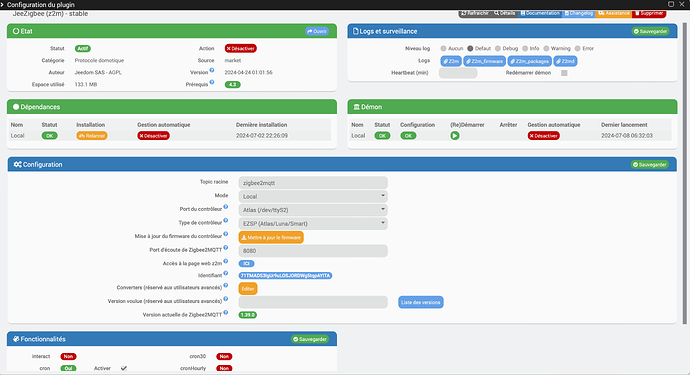Click help icon for Mise à jour du firmware
The width and height of the screenshot is (690, 375).
pyautogui.click(x=226, y=234)
